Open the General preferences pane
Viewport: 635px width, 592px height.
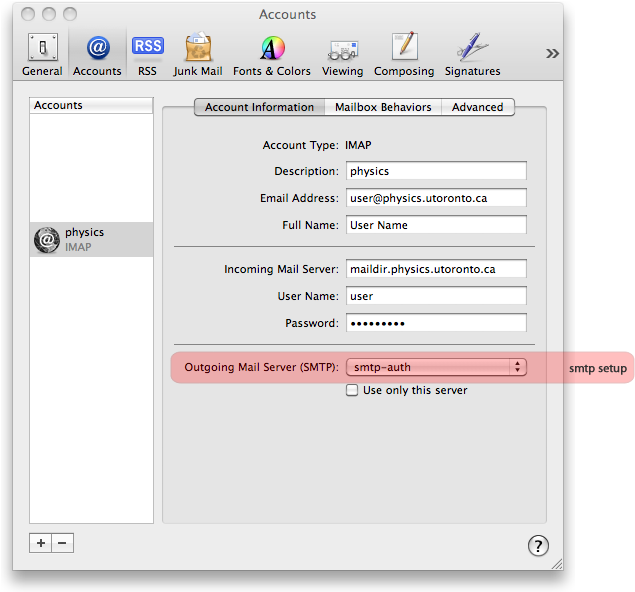[42, 55]
